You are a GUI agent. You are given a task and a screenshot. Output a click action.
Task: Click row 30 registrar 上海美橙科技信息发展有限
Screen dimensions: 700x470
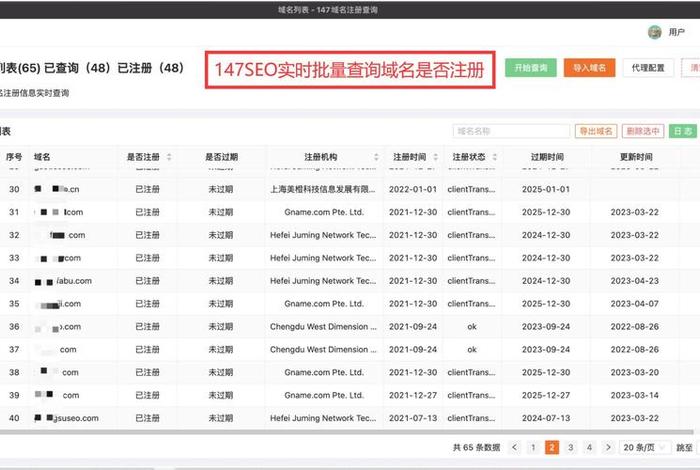323,189
